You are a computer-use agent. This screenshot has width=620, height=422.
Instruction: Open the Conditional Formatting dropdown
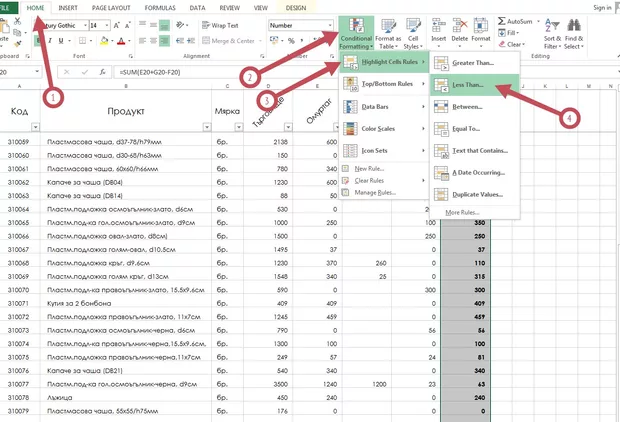click(357, 33)
